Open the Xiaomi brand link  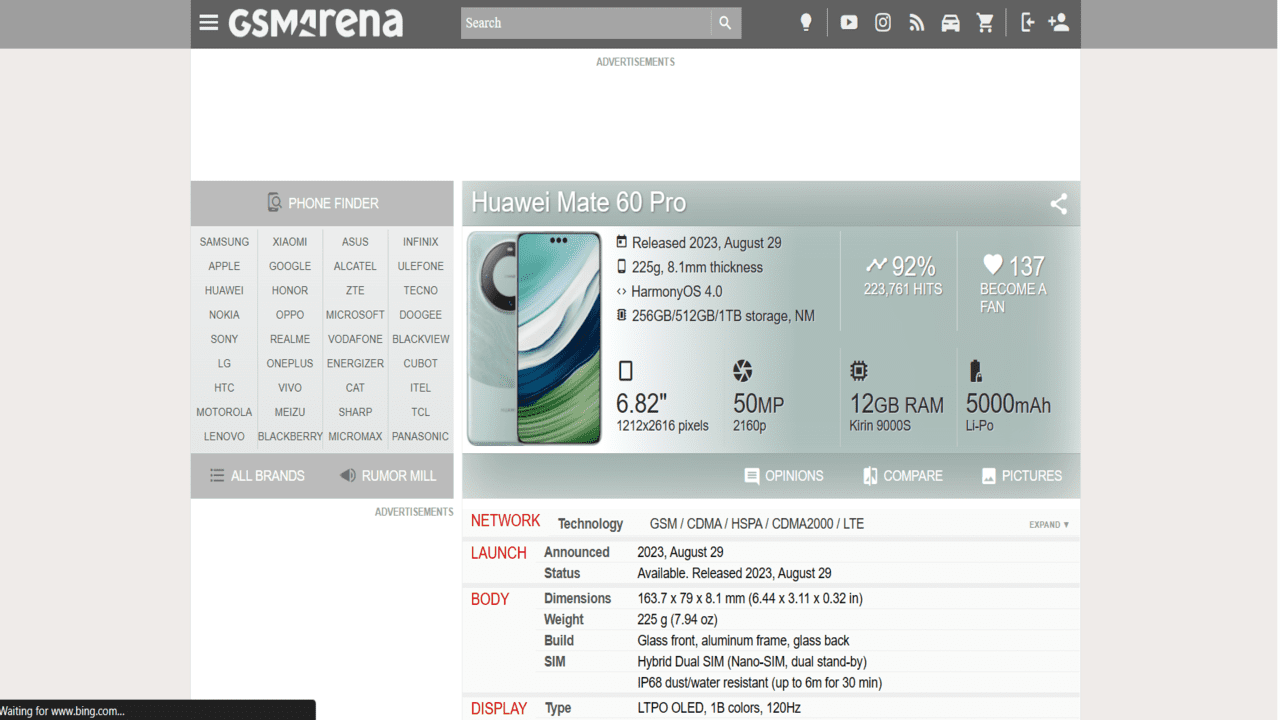(290, 242)
